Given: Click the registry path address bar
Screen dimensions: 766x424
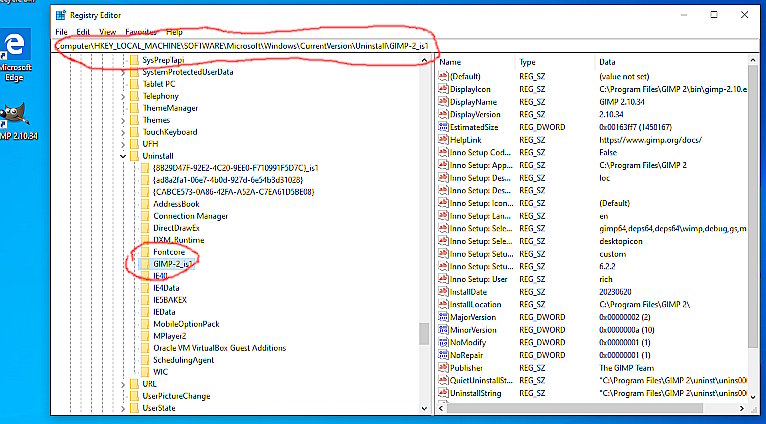Looking at the screenshot, I should tap(404, 46).
